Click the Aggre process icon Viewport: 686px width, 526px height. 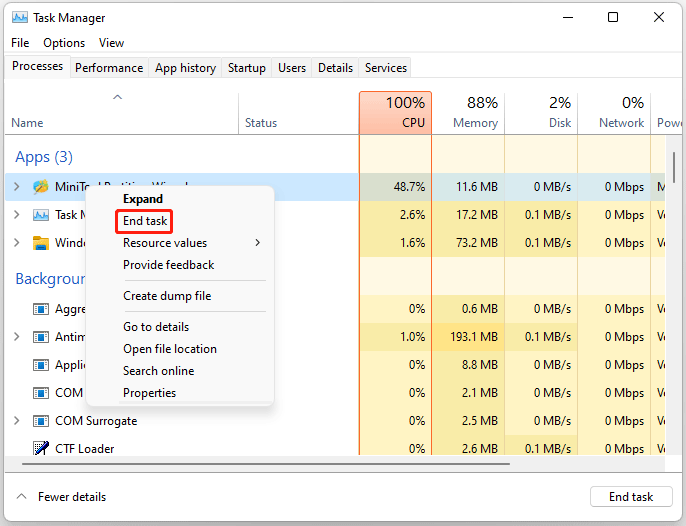41,309
